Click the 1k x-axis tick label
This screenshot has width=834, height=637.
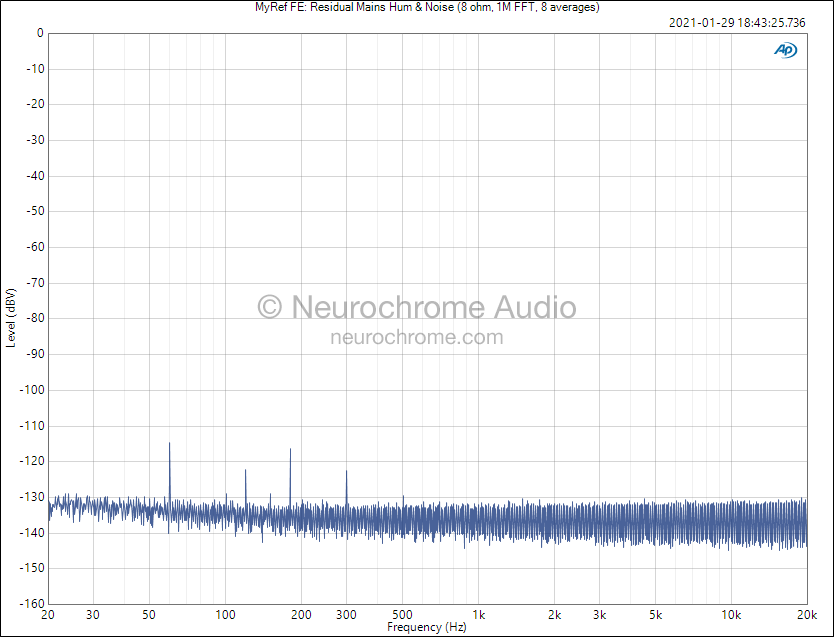click(479, 615)
